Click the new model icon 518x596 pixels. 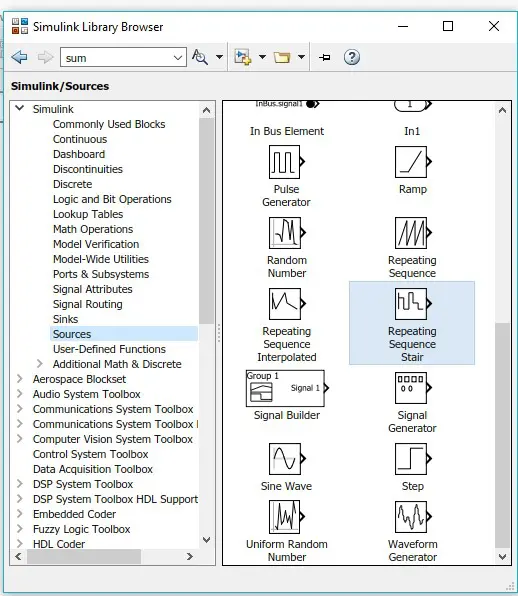[x=242, y=57]
